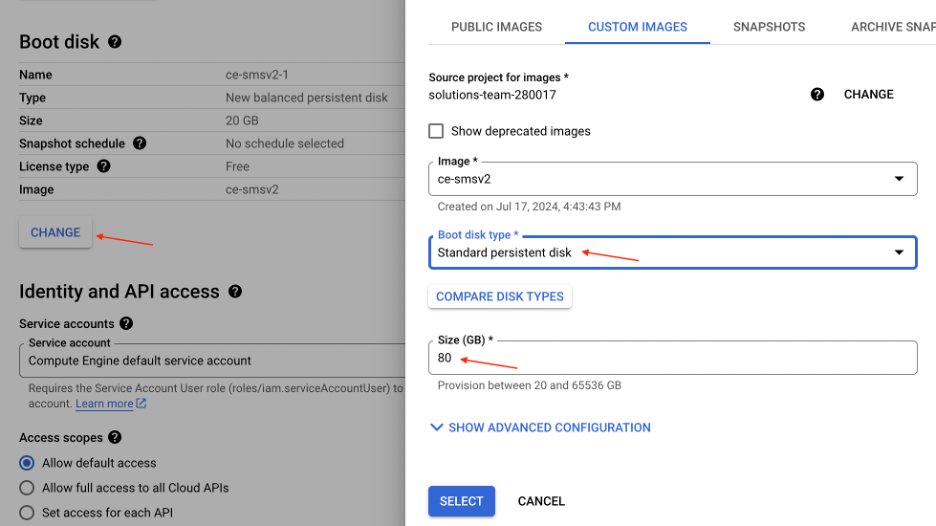Select Allow default access radio button
936x526 pixels.
27,463
